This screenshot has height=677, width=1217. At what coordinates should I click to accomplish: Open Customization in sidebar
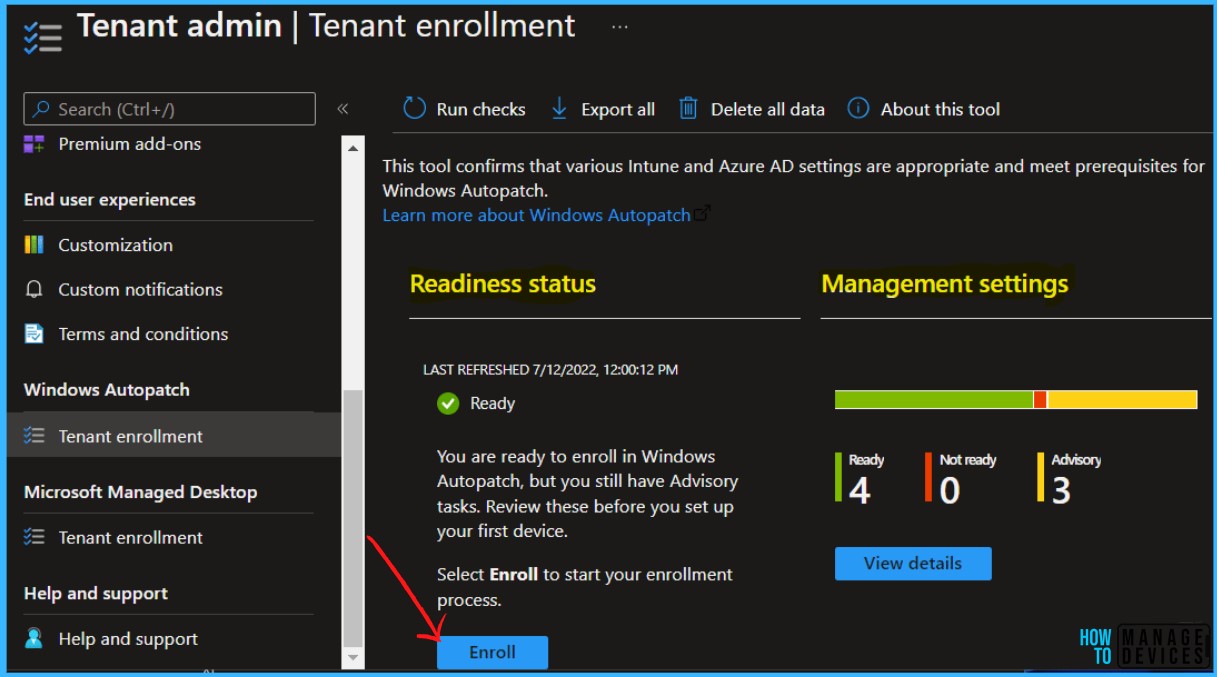pyautogui.click(x=115, y=245)
